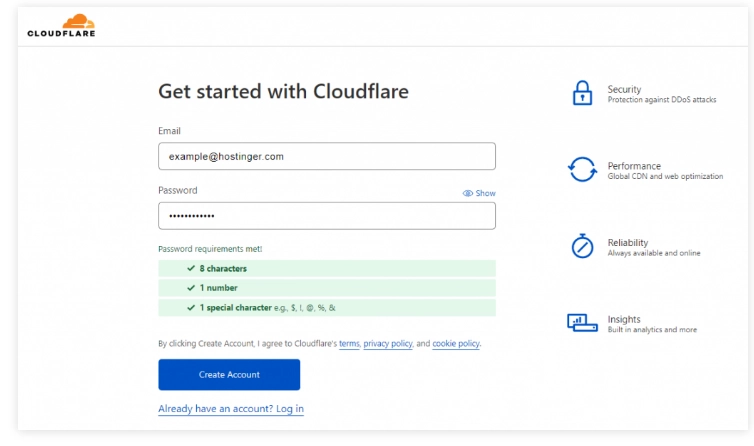Focus the Password input field

pyautogui.click(x=327, y=216)
